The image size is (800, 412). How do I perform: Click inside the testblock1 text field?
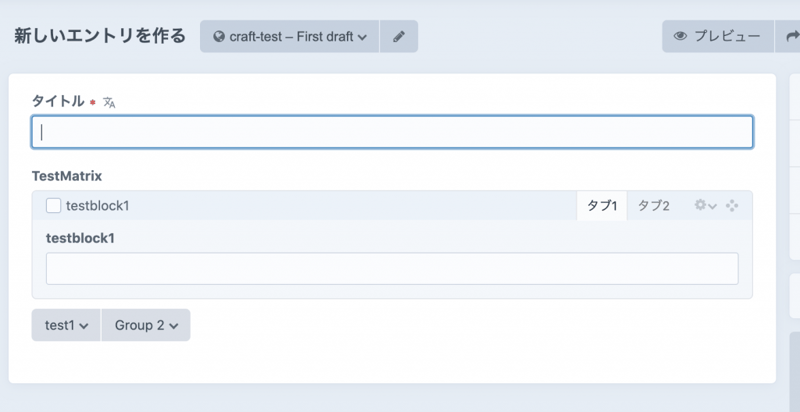coord(392,268)
